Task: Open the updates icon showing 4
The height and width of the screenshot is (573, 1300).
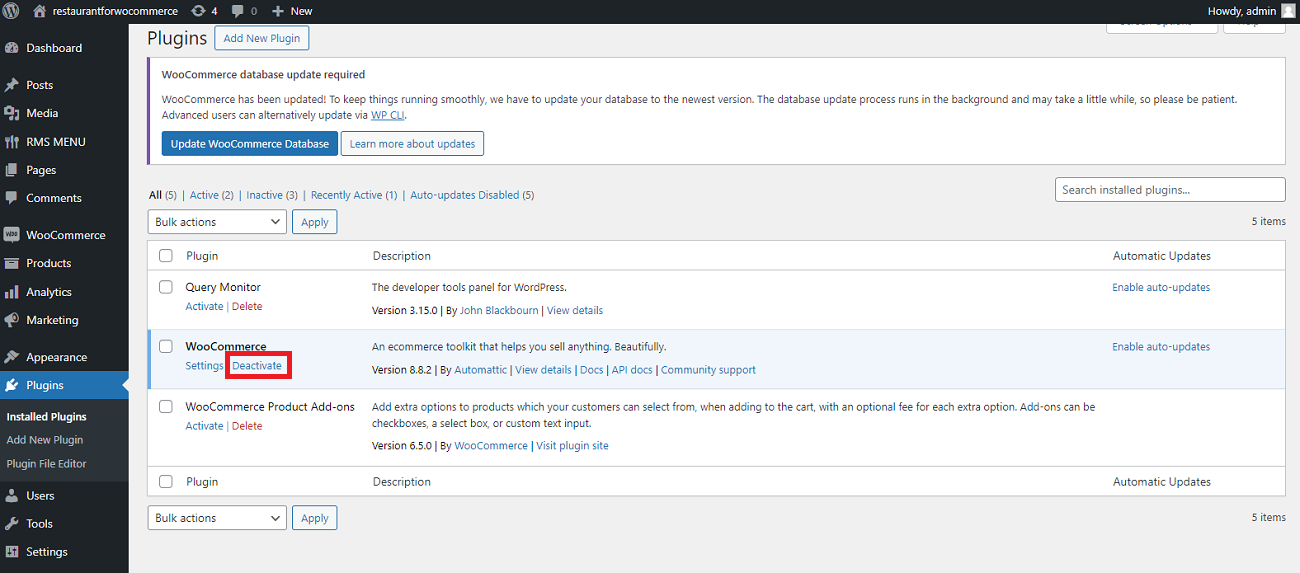Action: click(x=198, y=11)
